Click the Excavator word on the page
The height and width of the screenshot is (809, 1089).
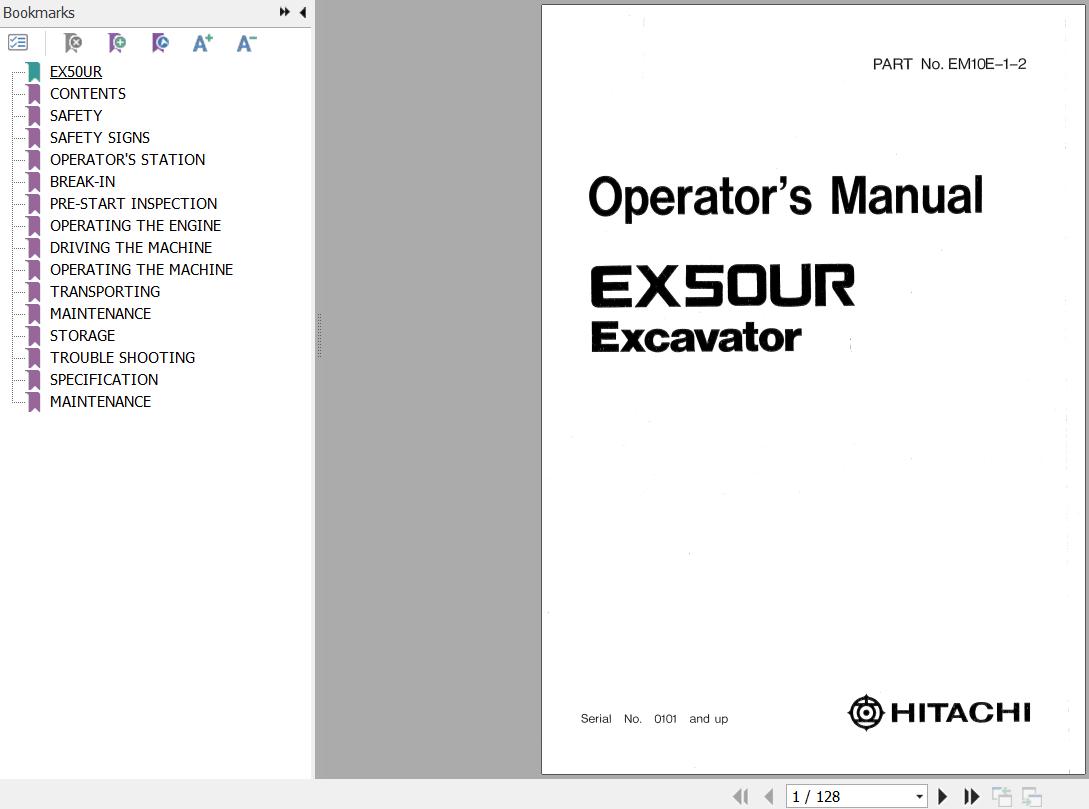click(x=696, y=337)
